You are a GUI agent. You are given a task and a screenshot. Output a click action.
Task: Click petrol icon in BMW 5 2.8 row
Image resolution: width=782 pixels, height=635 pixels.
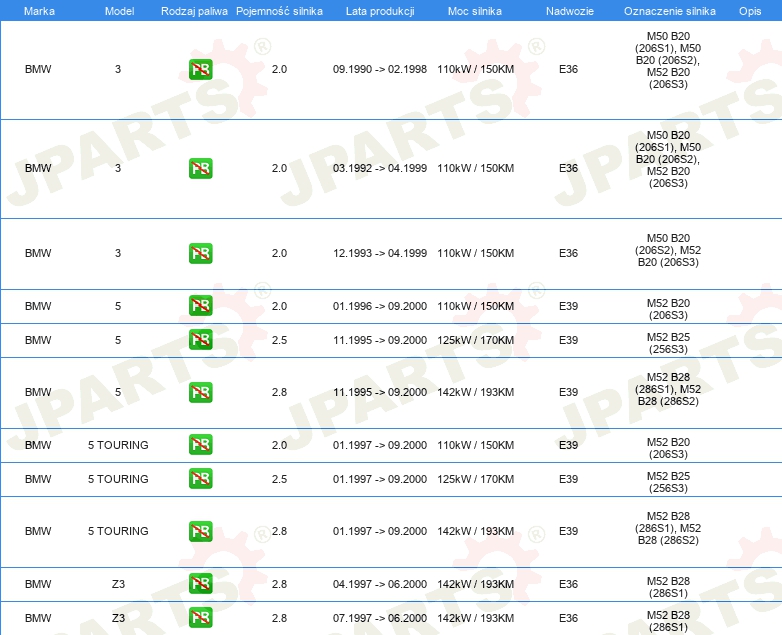click(x=200, y=392)
